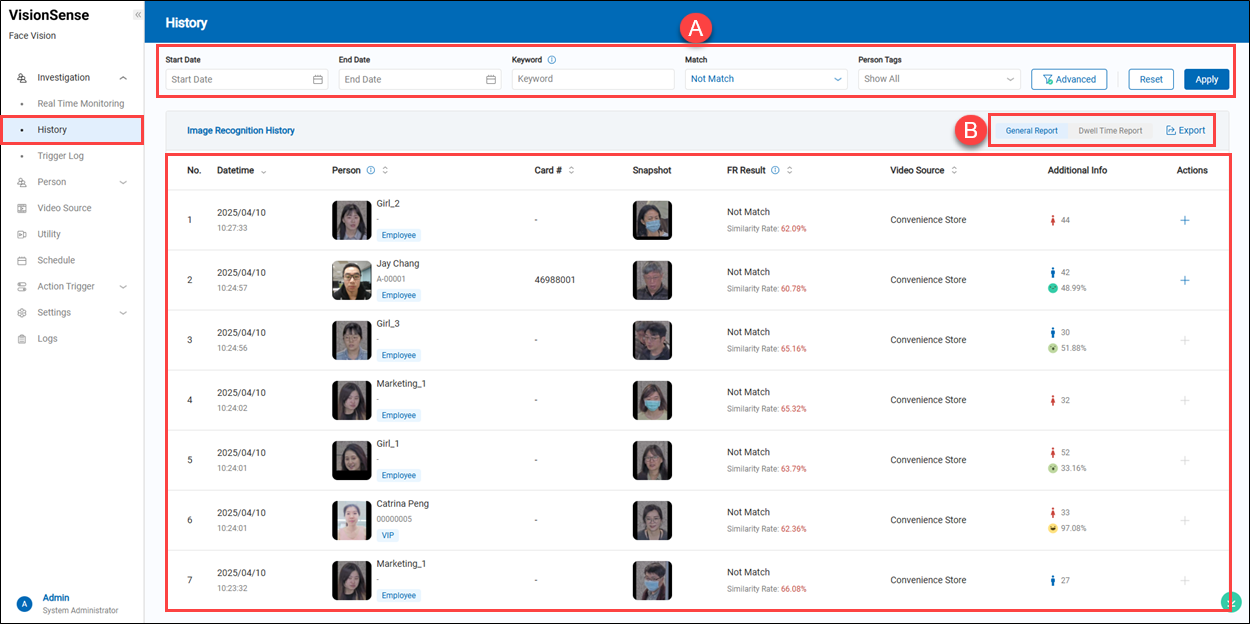This screenshot has height=624, width=1250.
Task: Switch to the General Report view
Action: [x=1031, y=131]
